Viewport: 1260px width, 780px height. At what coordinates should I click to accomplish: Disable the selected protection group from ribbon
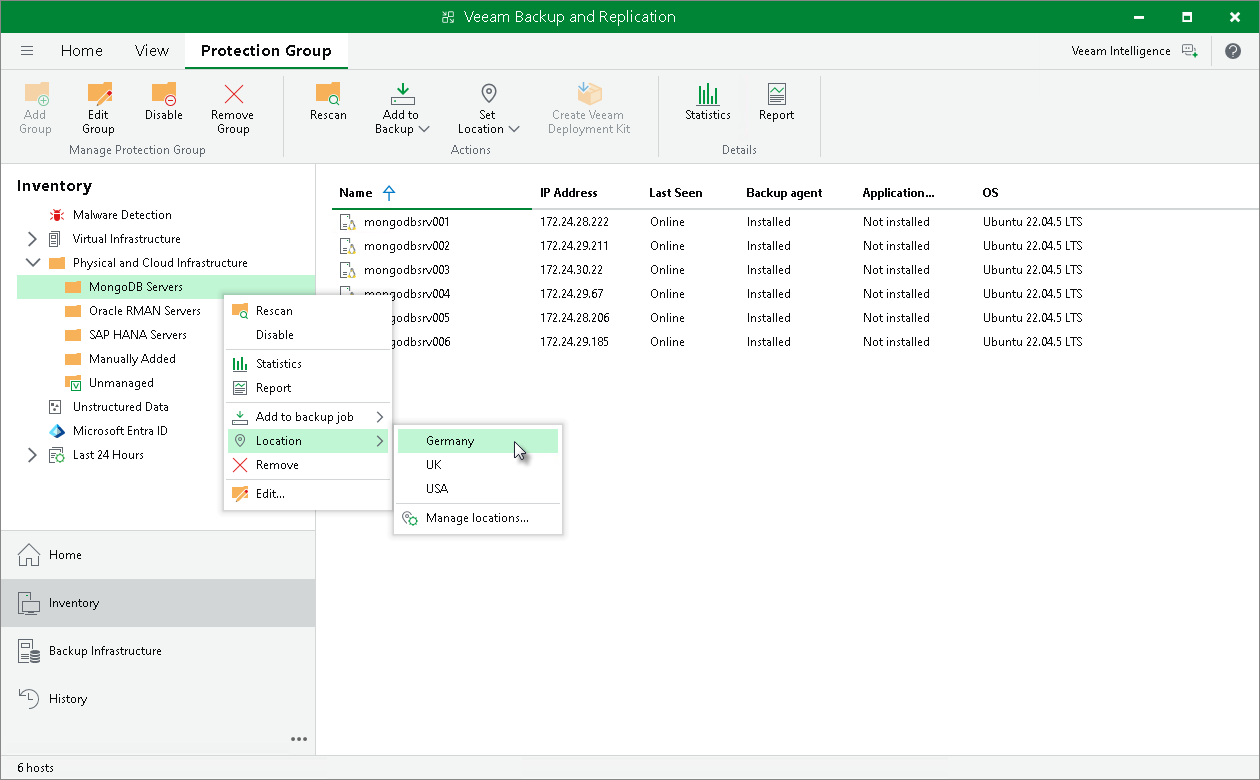[x=163, y=102]
